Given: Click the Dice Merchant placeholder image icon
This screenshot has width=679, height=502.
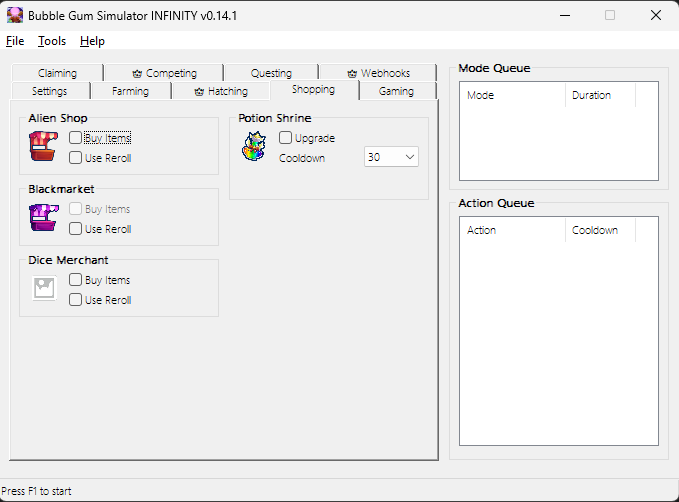Looking at the screenshot, I should point(44,288).
